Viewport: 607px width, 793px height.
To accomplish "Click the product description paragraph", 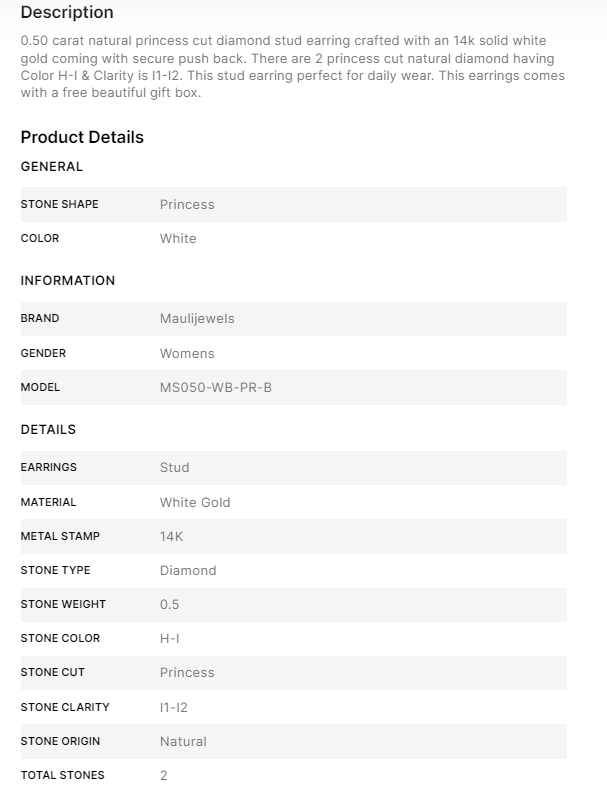I will pyautogui.click(x=292, y=67).
